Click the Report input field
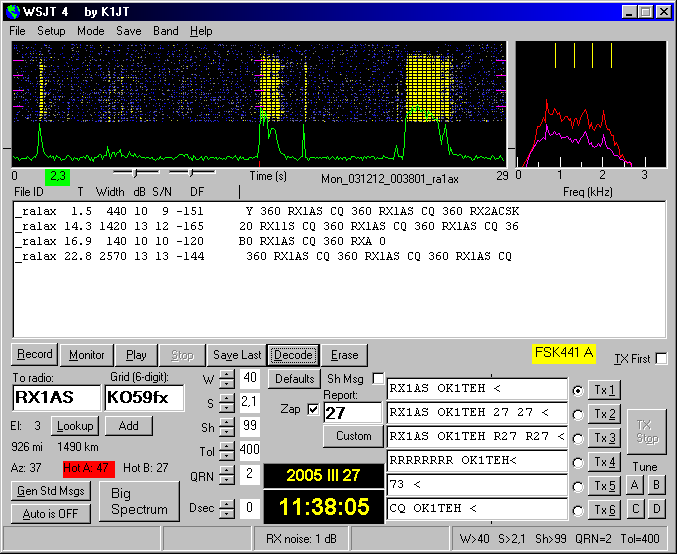Image resolution: width=677 pixels, height=554 pixels. coord(353,413)
